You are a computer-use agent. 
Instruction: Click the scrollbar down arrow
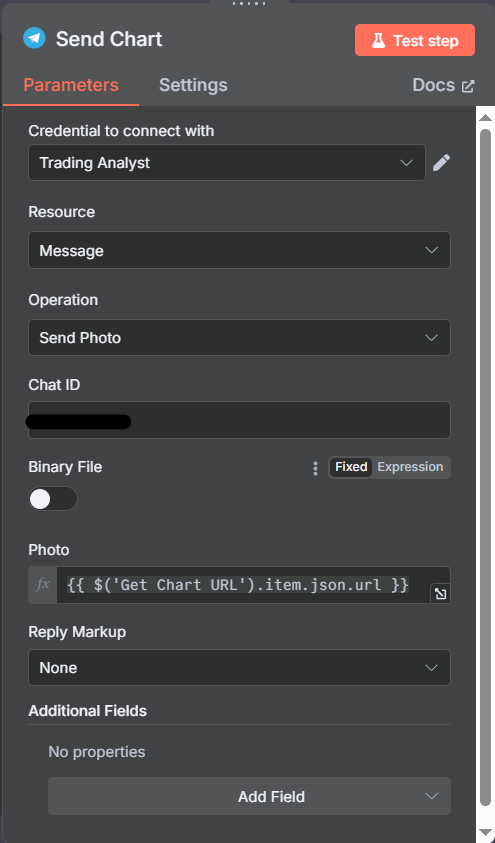485,833
